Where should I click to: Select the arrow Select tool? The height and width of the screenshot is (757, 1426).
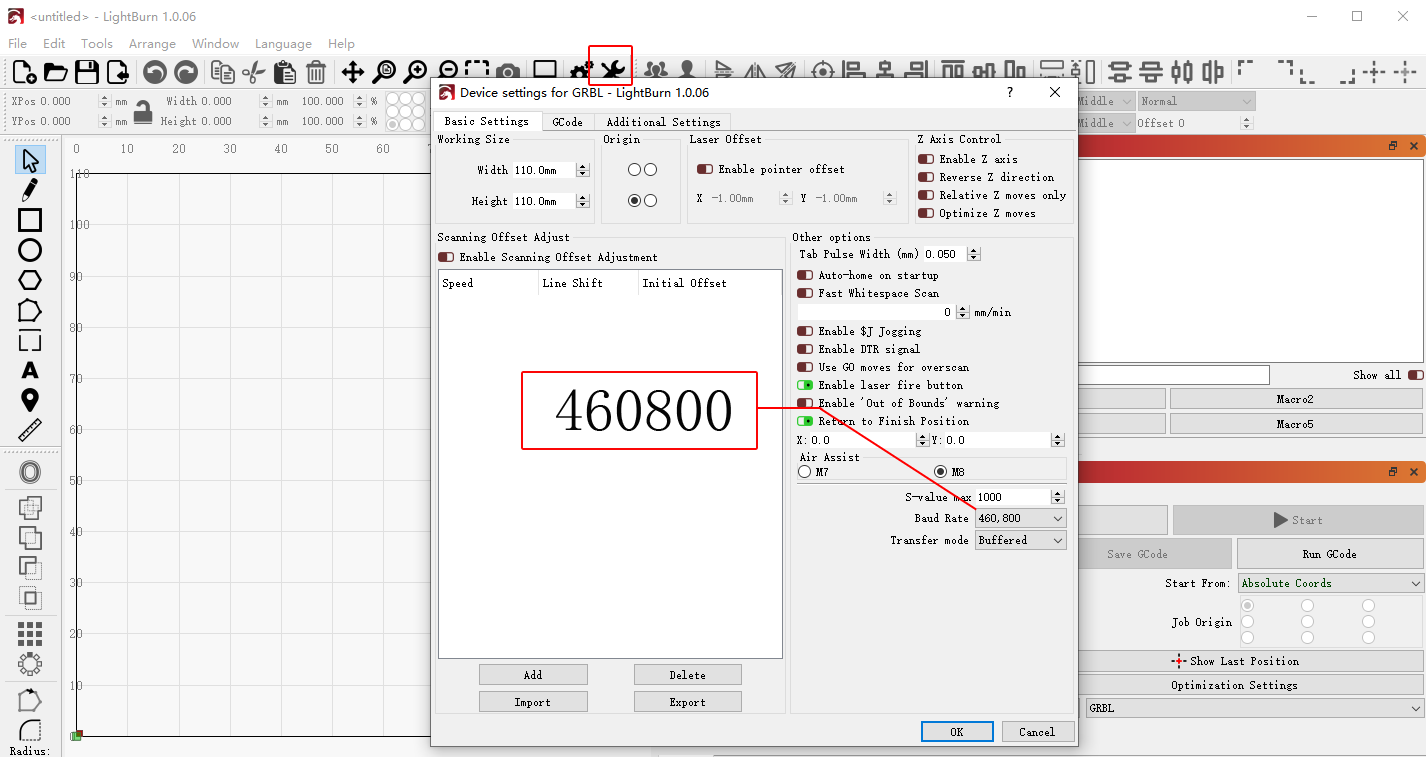[x=30, y=160]
